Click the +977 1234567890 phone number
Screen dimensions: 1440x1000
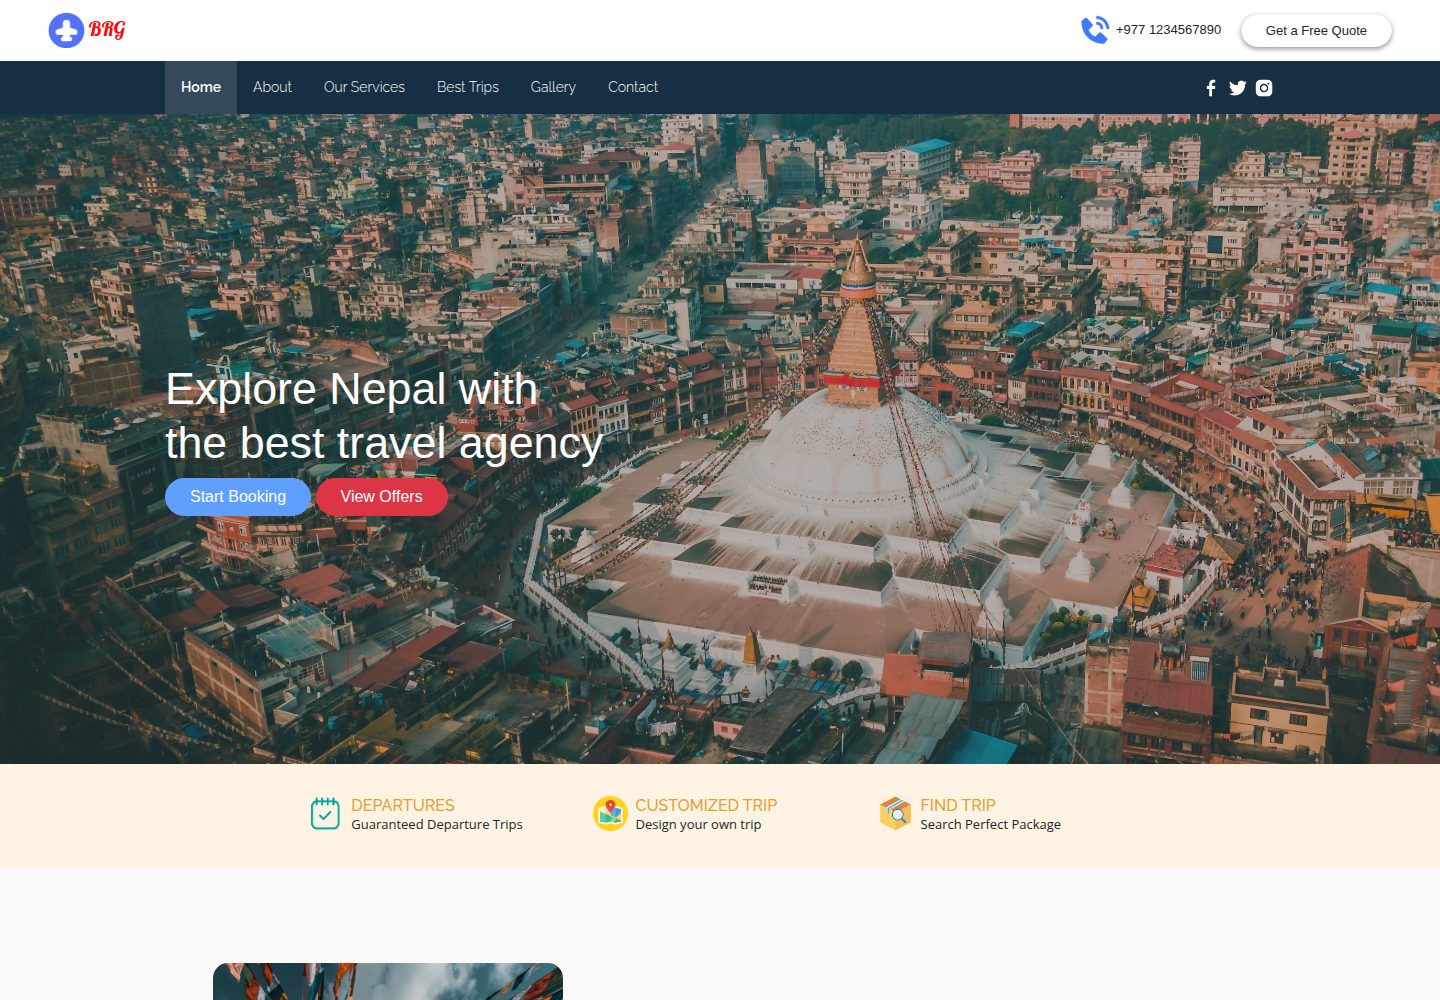[1168, 30]
